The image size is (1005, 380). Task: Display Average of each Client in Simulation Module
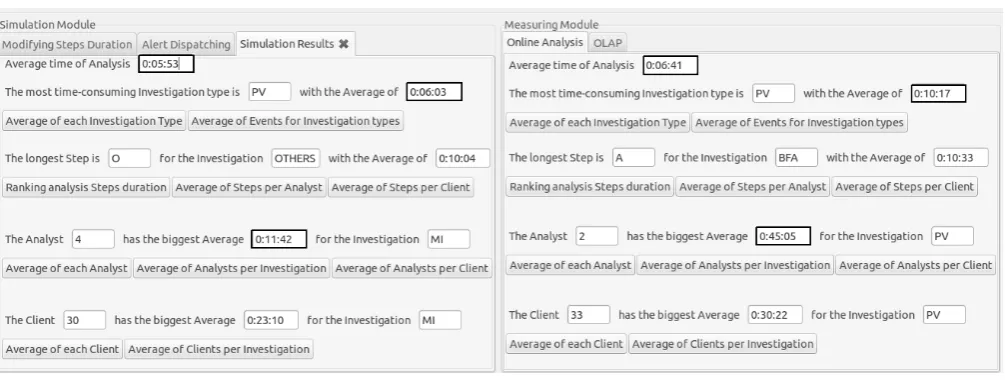click(x=62, y=349)
